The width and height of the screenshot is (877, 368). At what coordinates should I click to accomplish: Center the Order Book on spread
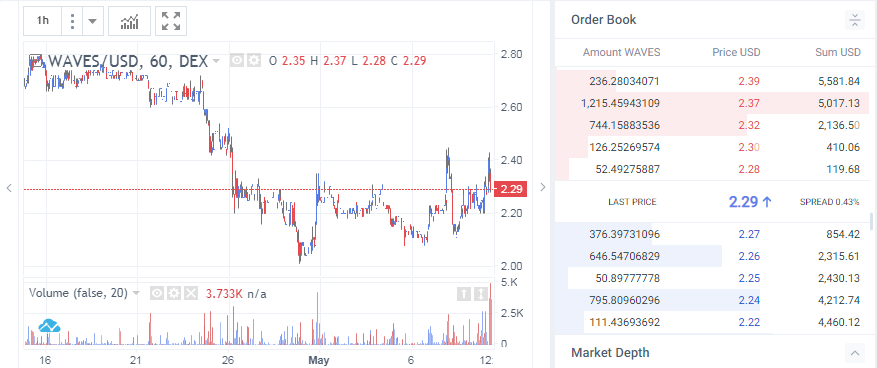coord(855,20)
